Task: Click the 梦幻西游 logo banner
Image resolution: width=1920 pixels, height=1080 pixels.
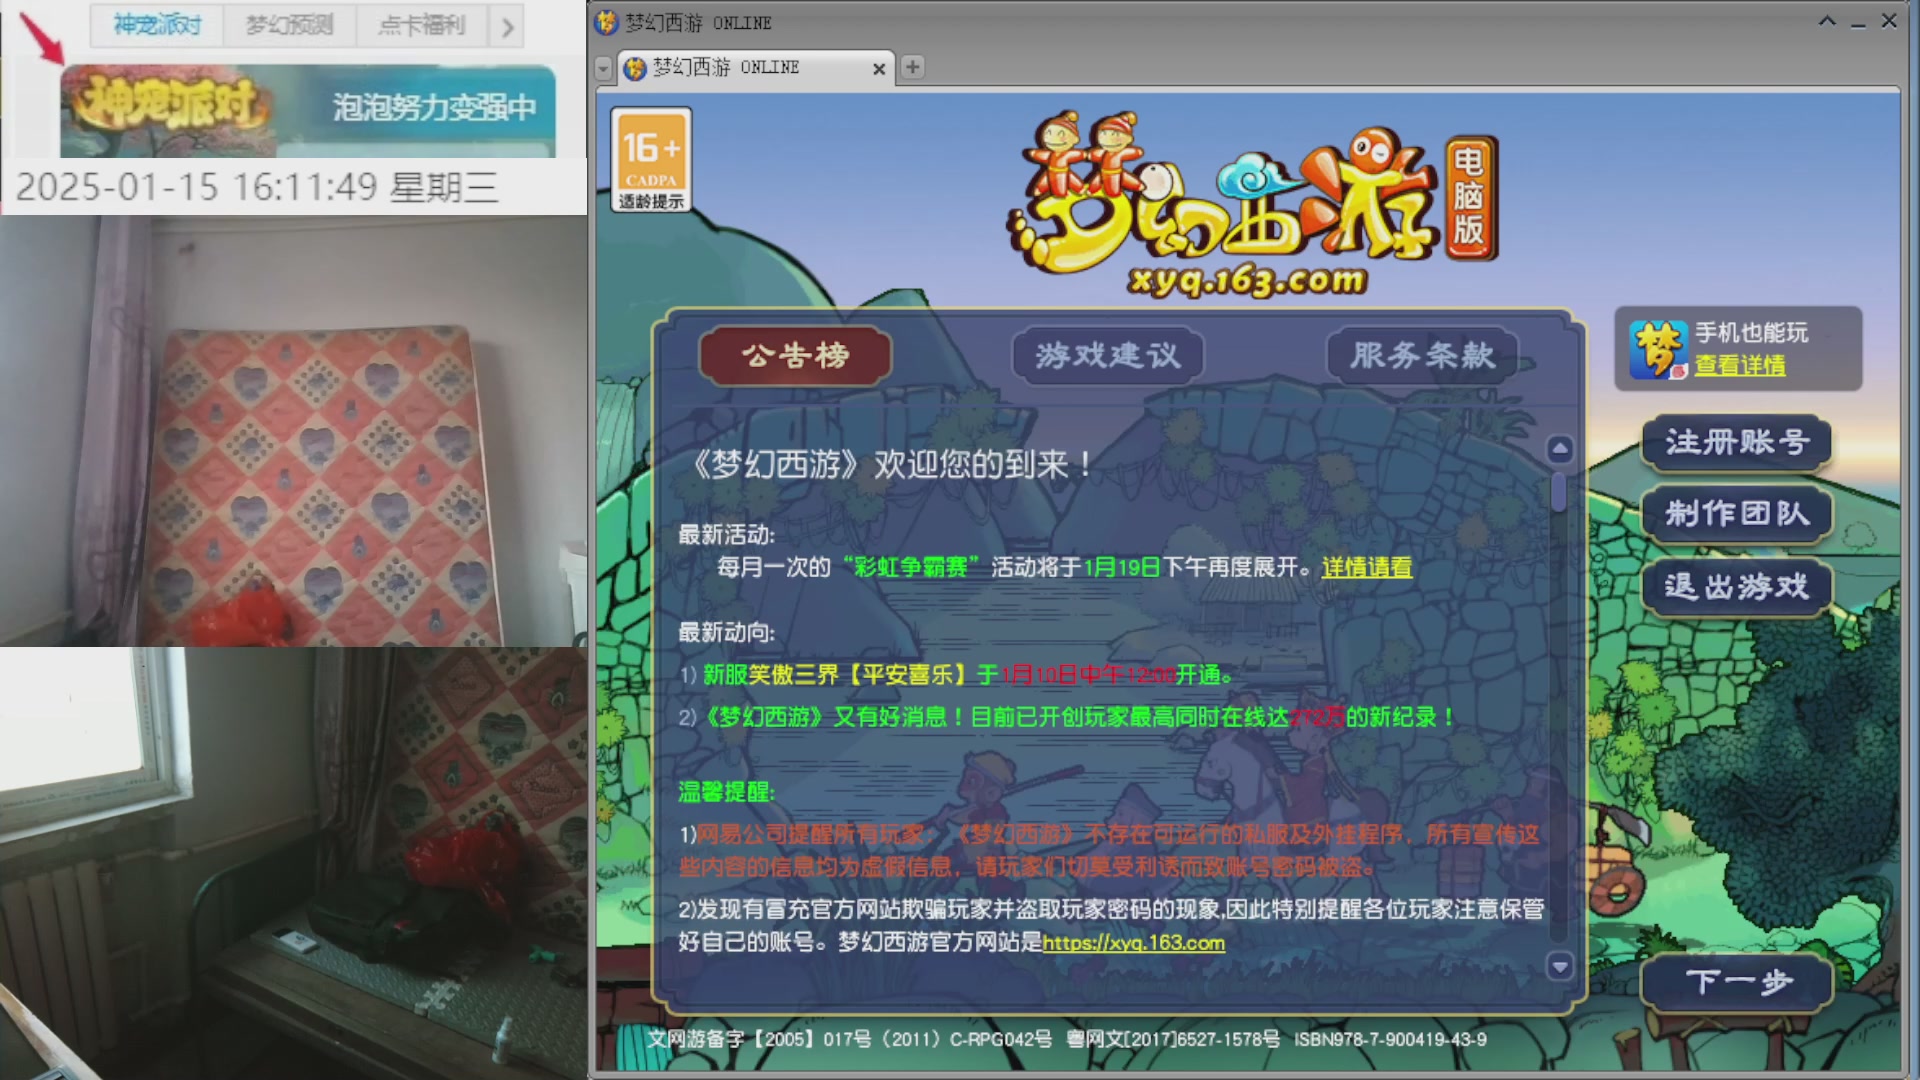Action: [x=1252, y=204]
